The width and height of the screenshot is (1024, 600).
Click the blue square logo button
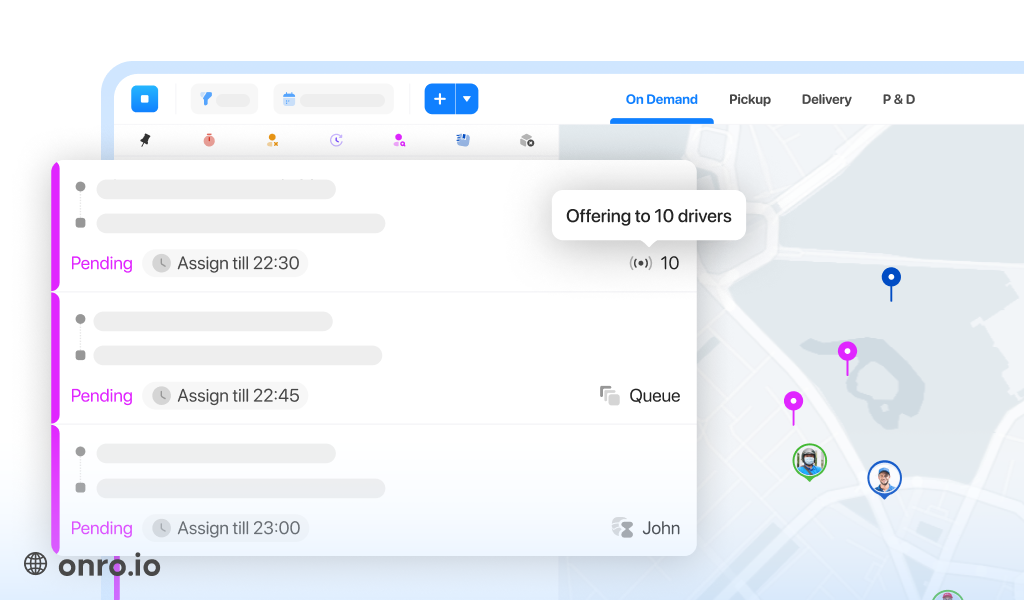(x=144, y=99)
